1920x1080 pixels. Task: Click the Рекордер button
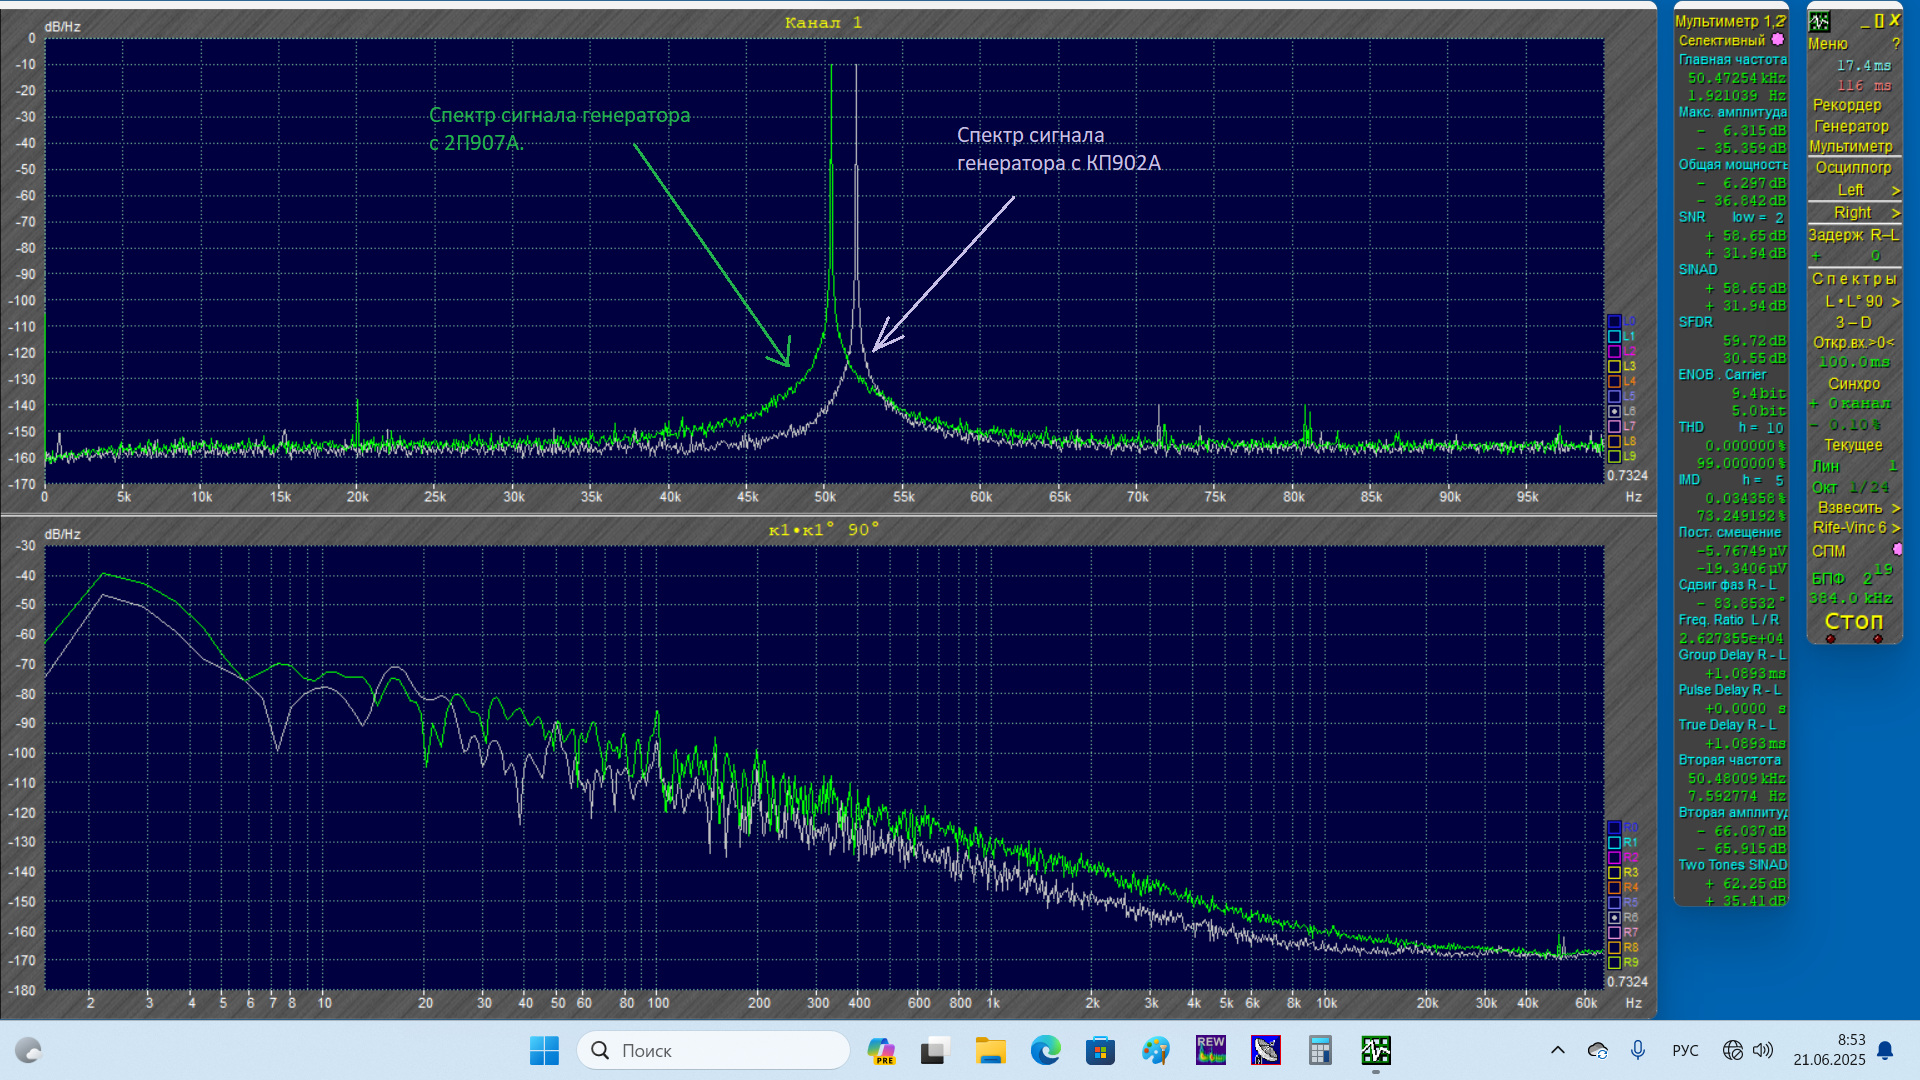coord(1846,105)
